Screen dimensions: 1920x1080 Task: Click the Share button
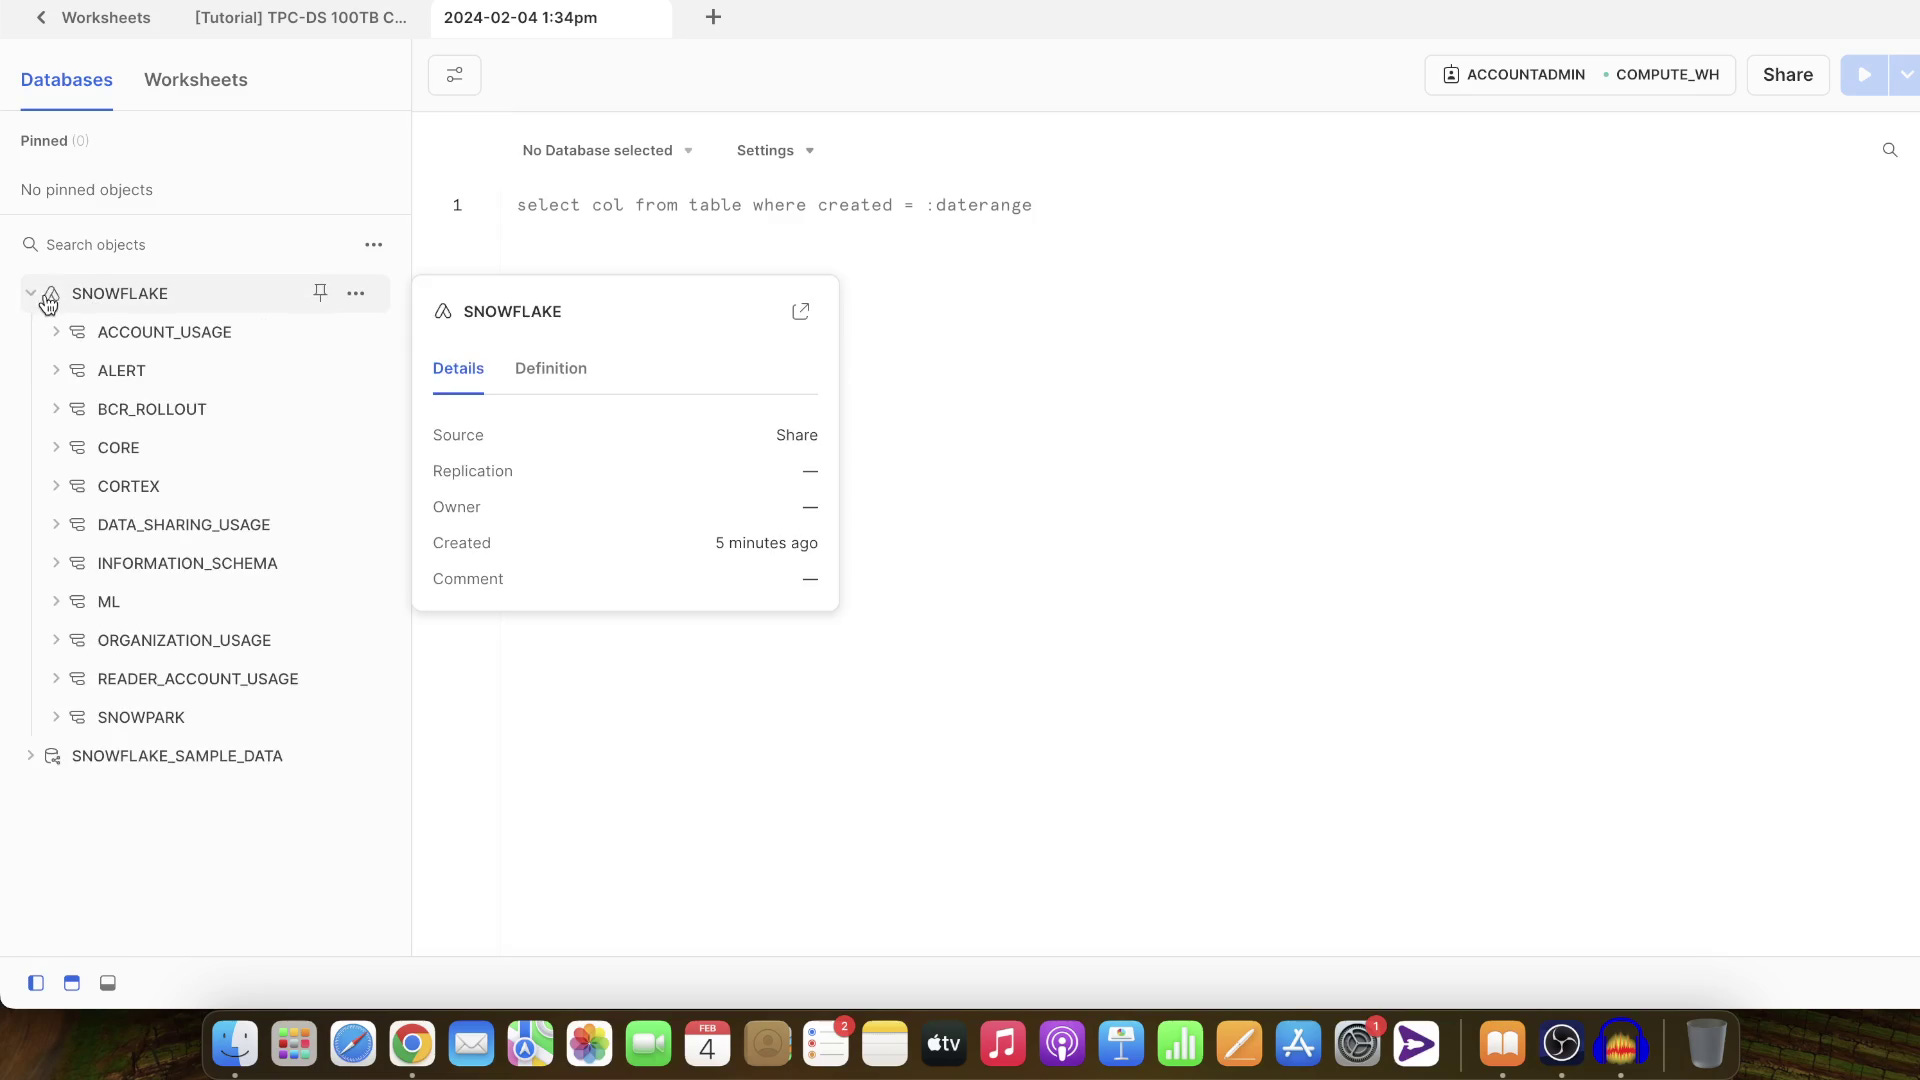coord(1787,75)
